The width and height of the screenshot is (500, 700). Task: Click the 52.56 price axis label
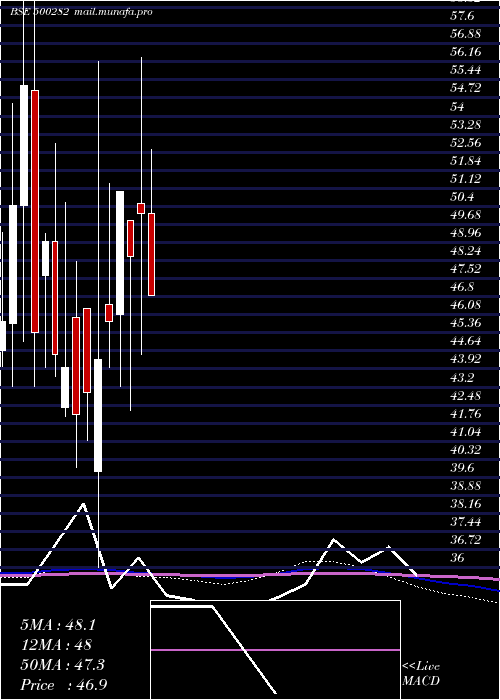point(466,143)
